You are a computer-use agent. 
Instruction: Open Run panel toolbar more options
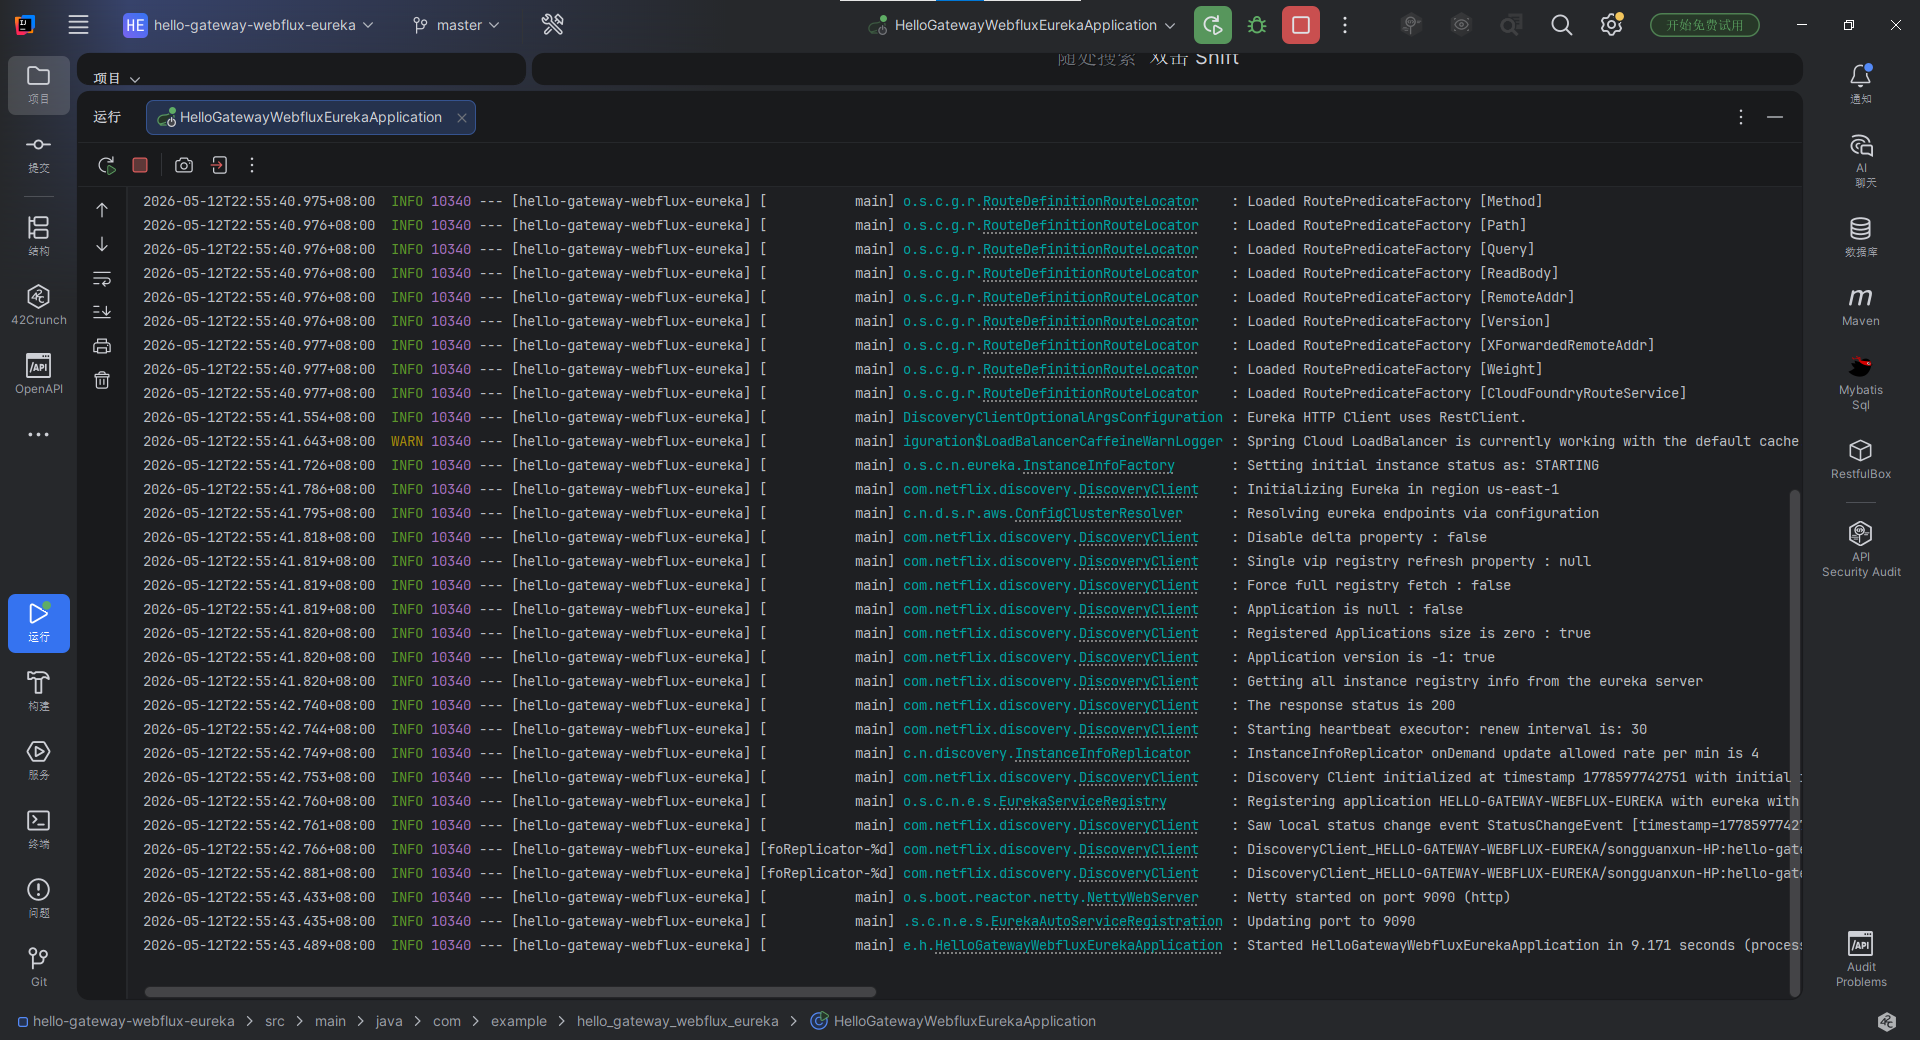coord(252,165)
